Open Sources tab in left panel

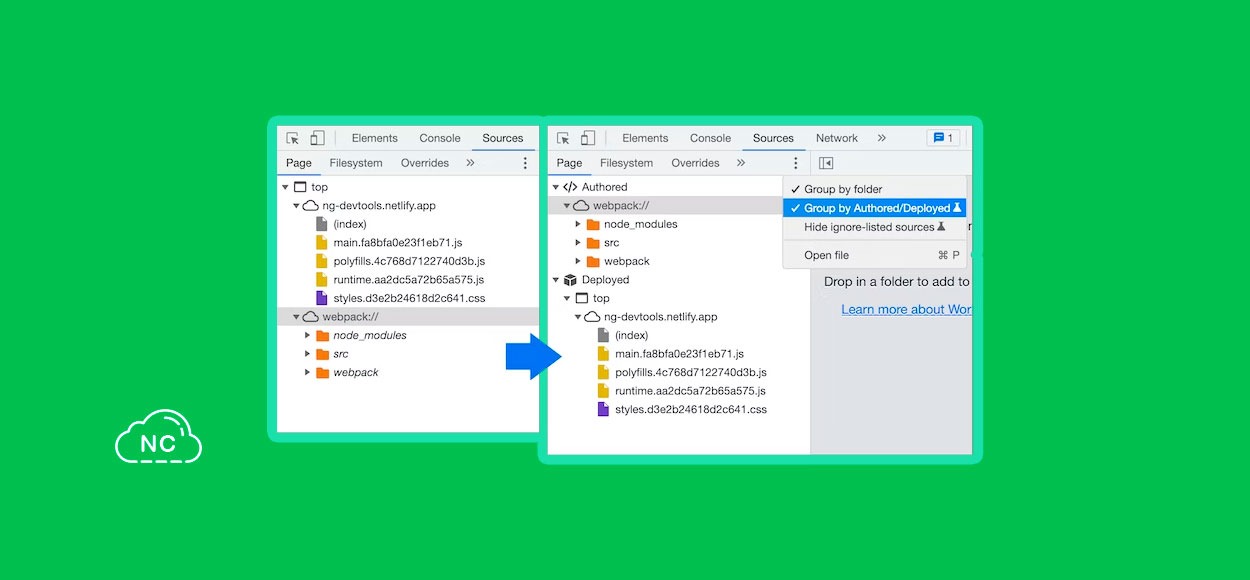[503, 138]
